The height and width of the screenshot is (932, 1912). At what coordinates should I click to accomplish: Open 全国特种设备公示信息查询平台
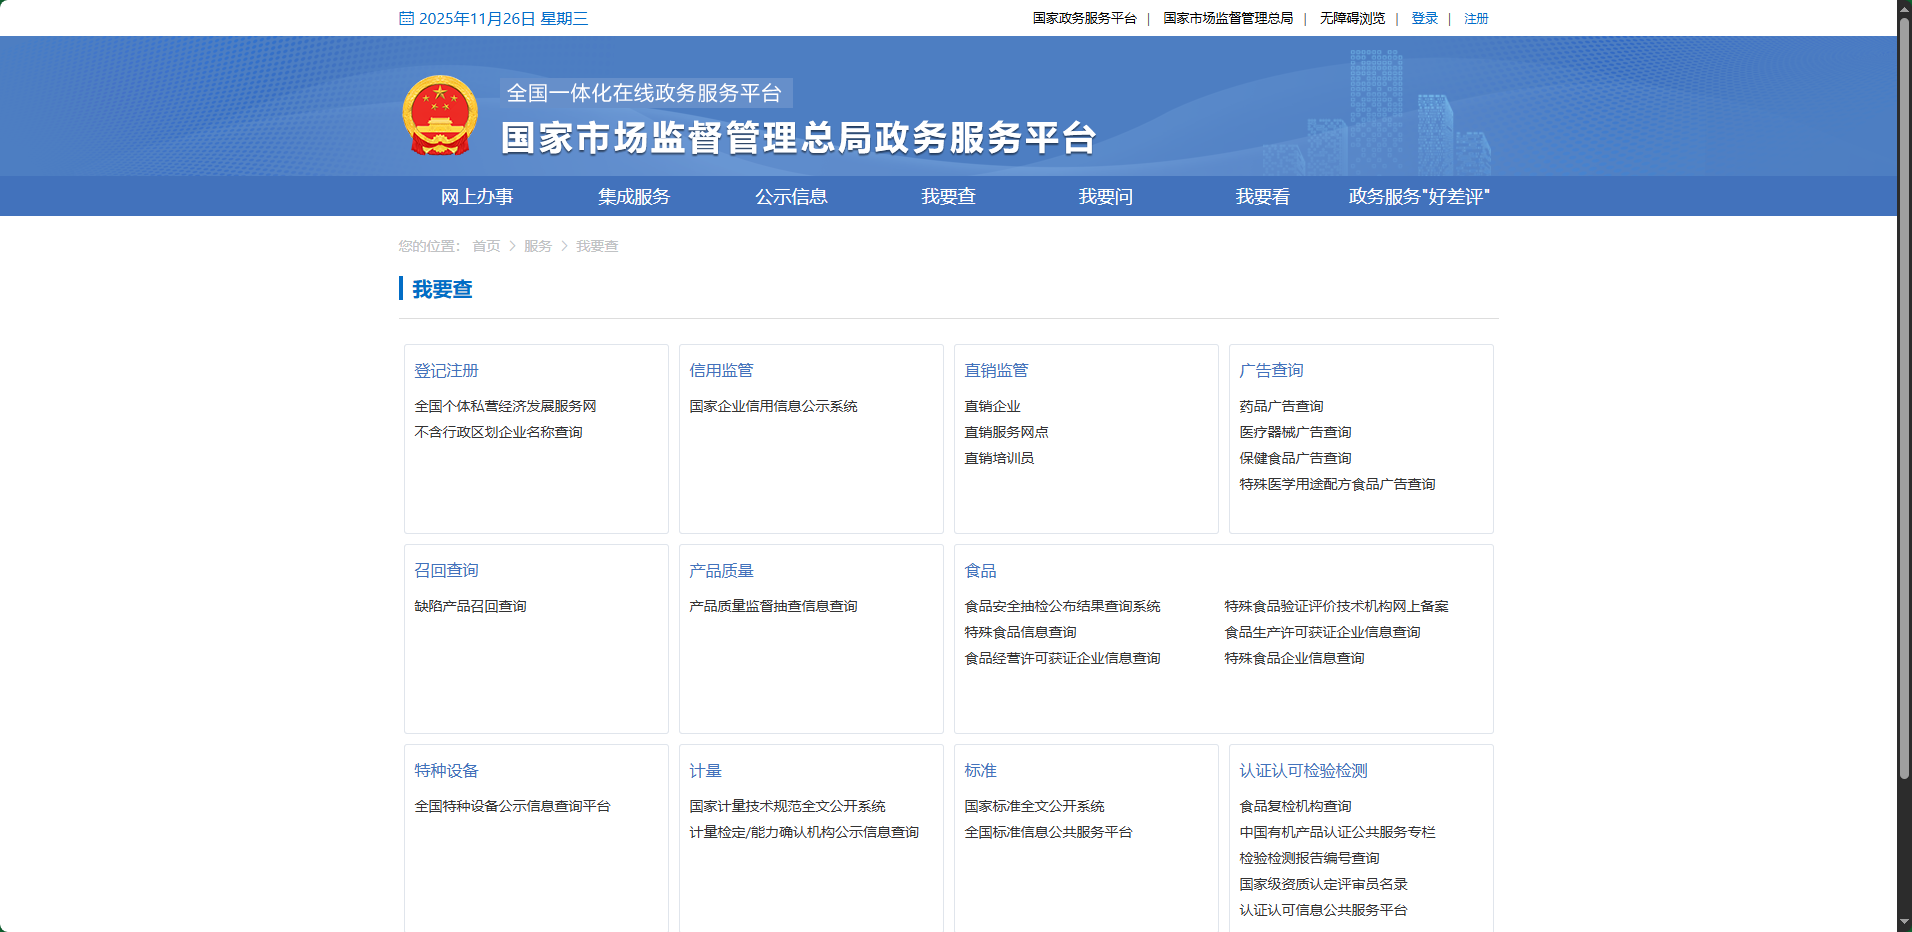(x=512, y=806)
